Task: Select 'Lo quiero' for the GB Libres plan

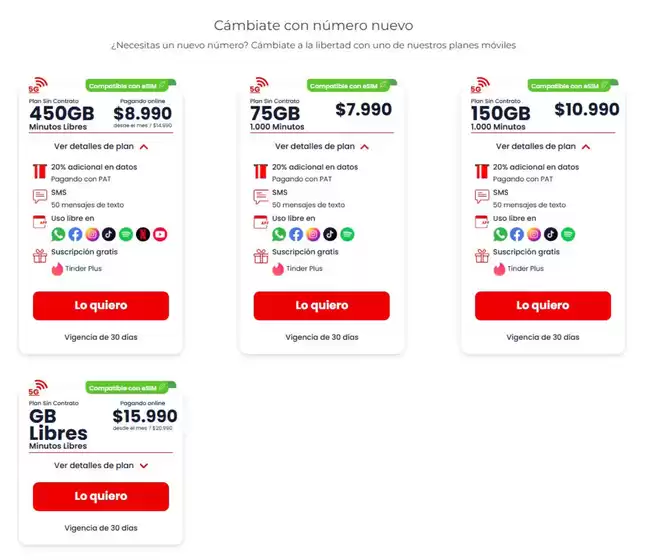Action: coord(100,496)
